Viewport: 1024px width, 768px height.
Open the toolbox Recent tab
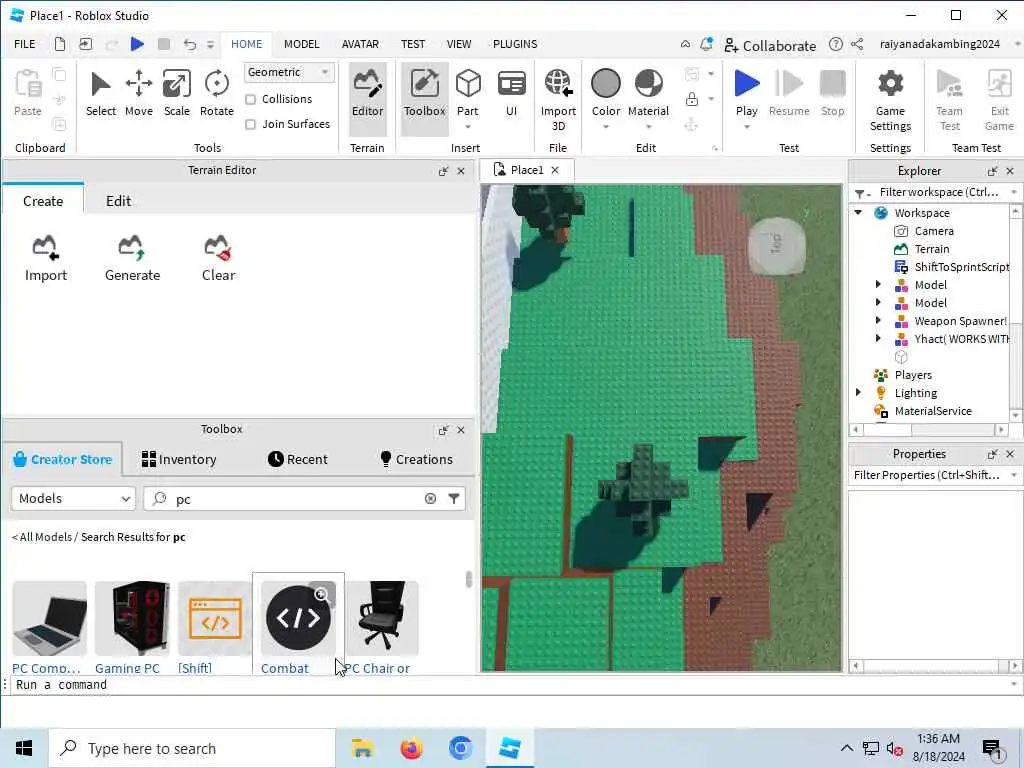coord(298,459)
